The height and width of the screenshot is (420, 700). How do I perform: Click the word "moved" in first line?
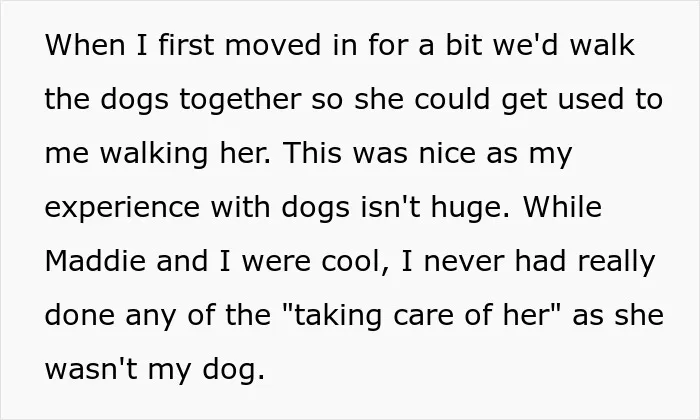tap(273, 45)
